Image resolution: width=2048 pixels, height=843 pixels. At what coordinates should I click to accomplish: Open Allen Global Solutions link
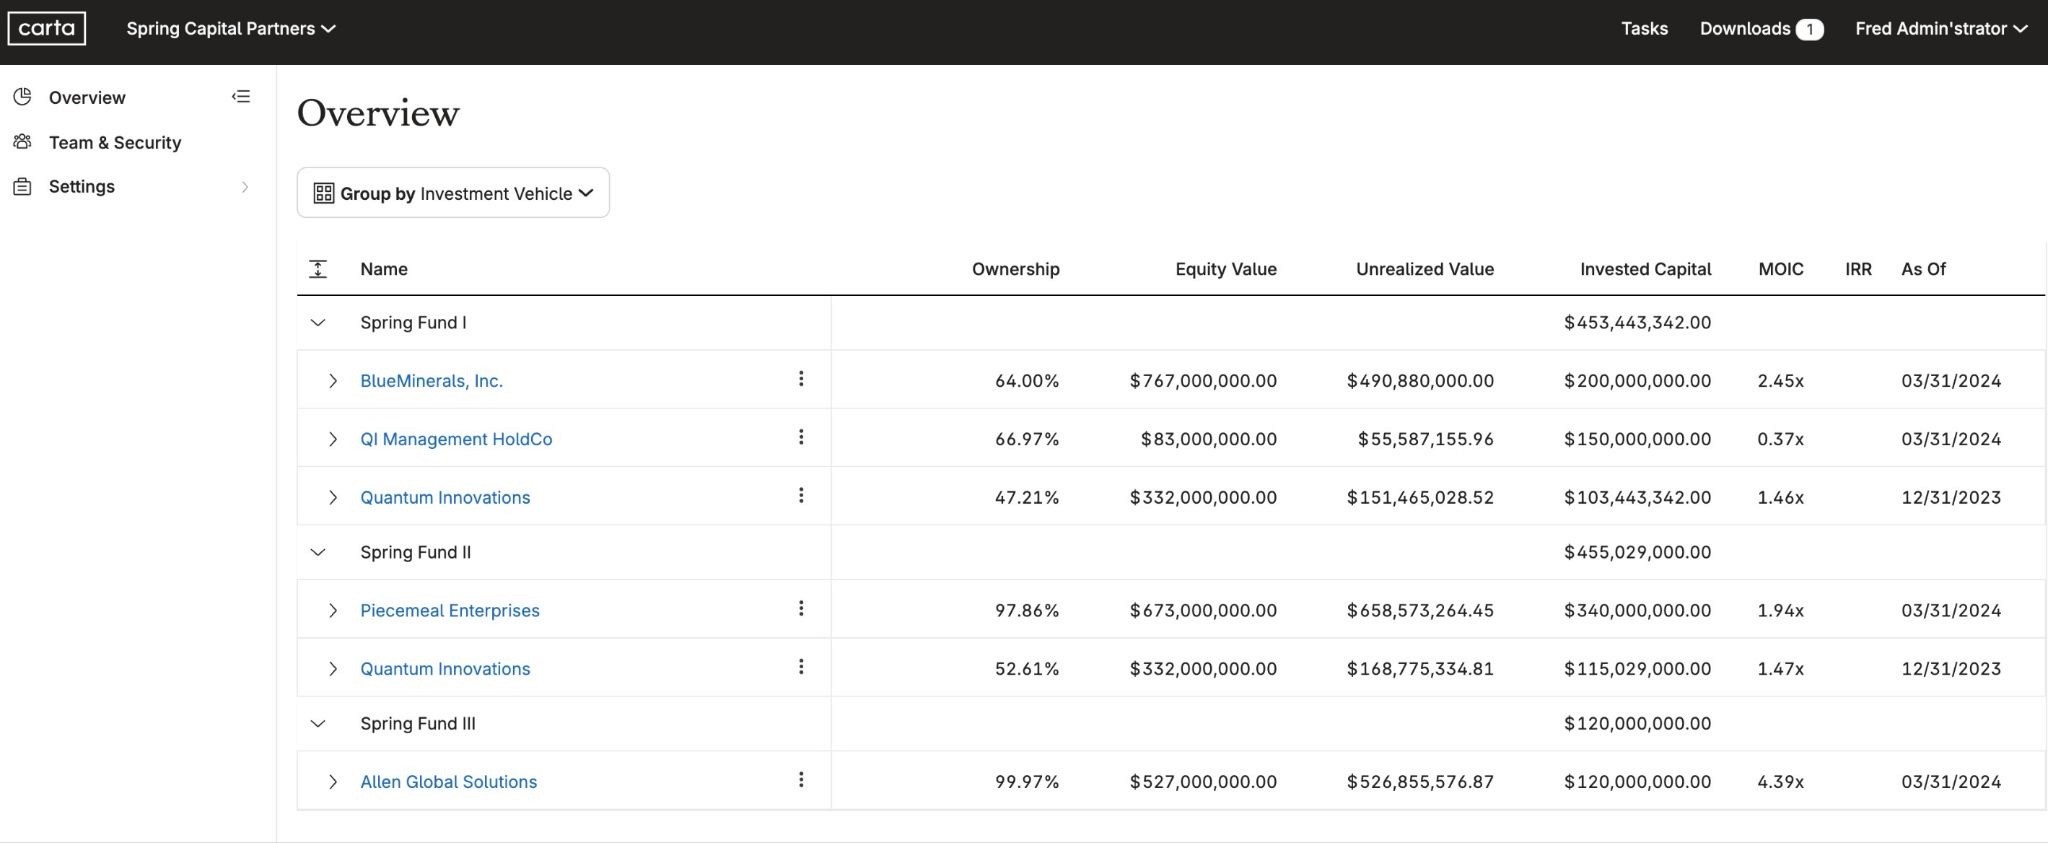click(x=448, y=782)
